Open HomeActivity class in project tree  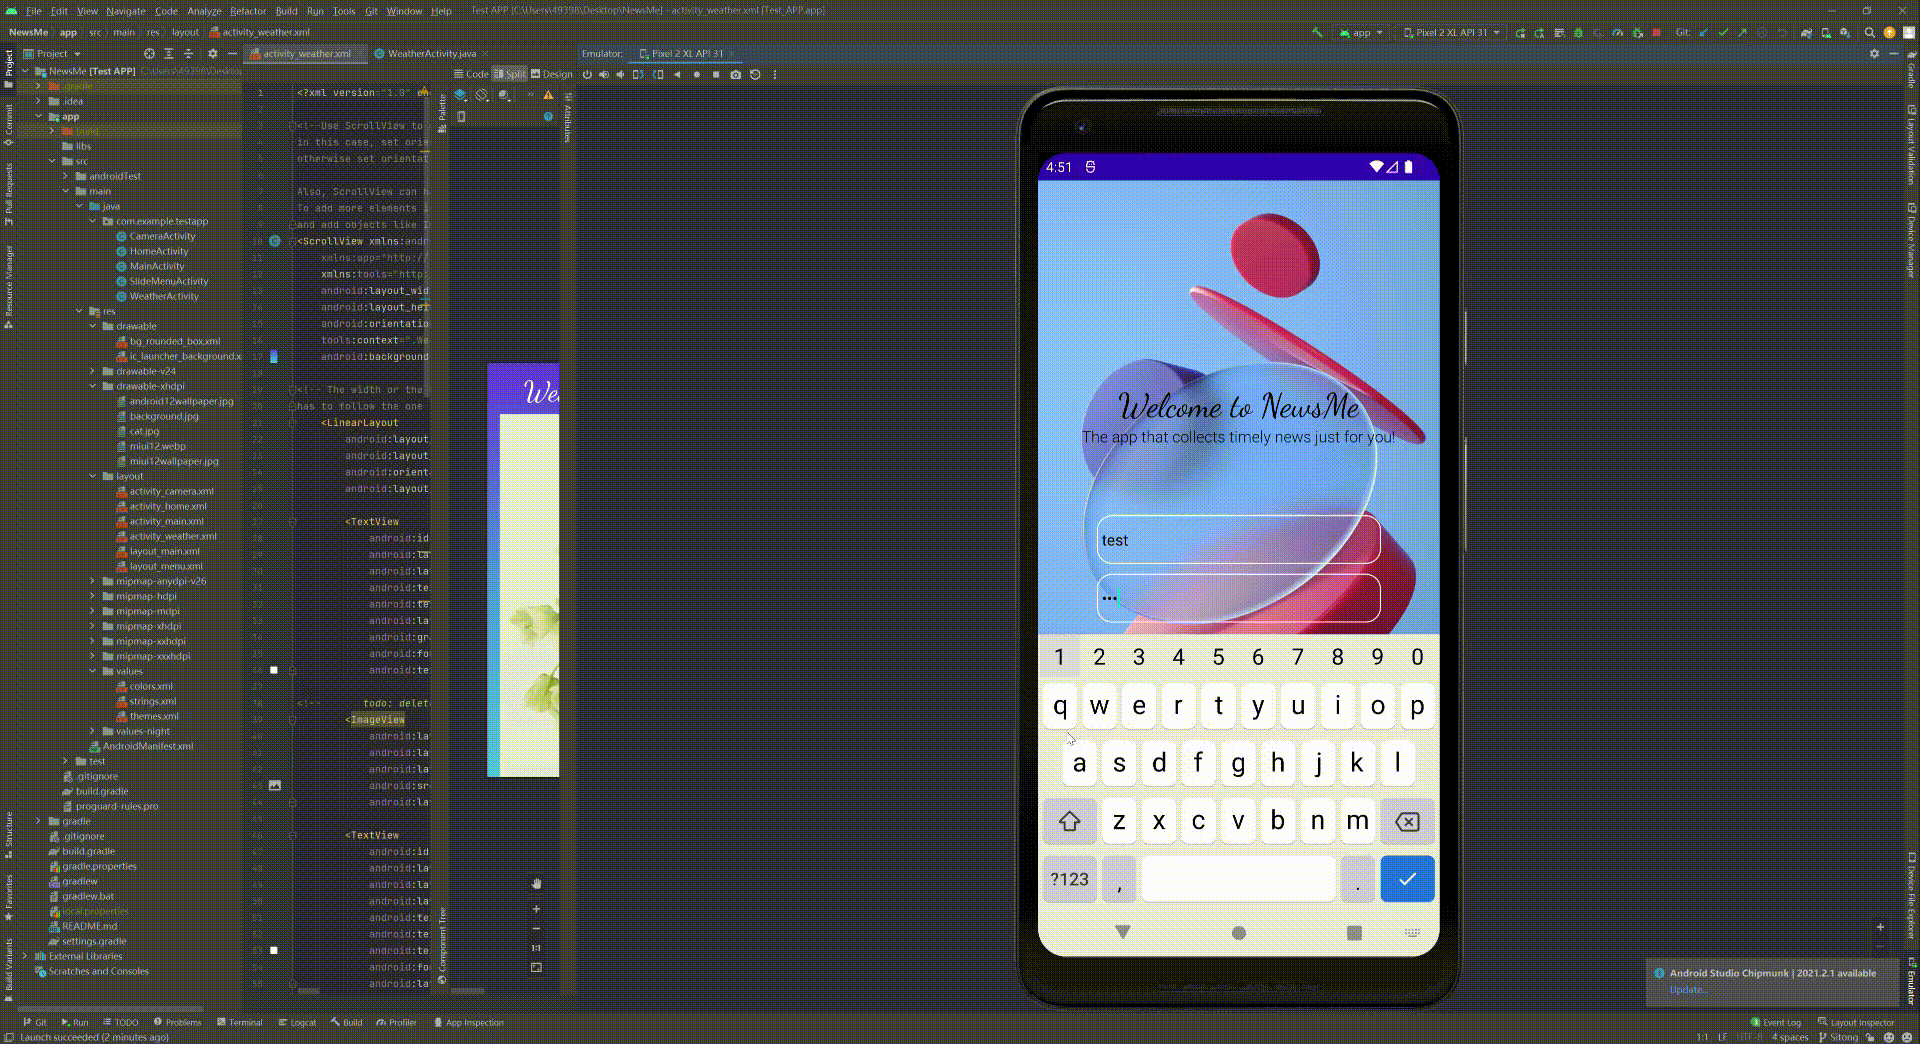click(x=158, y=251)
